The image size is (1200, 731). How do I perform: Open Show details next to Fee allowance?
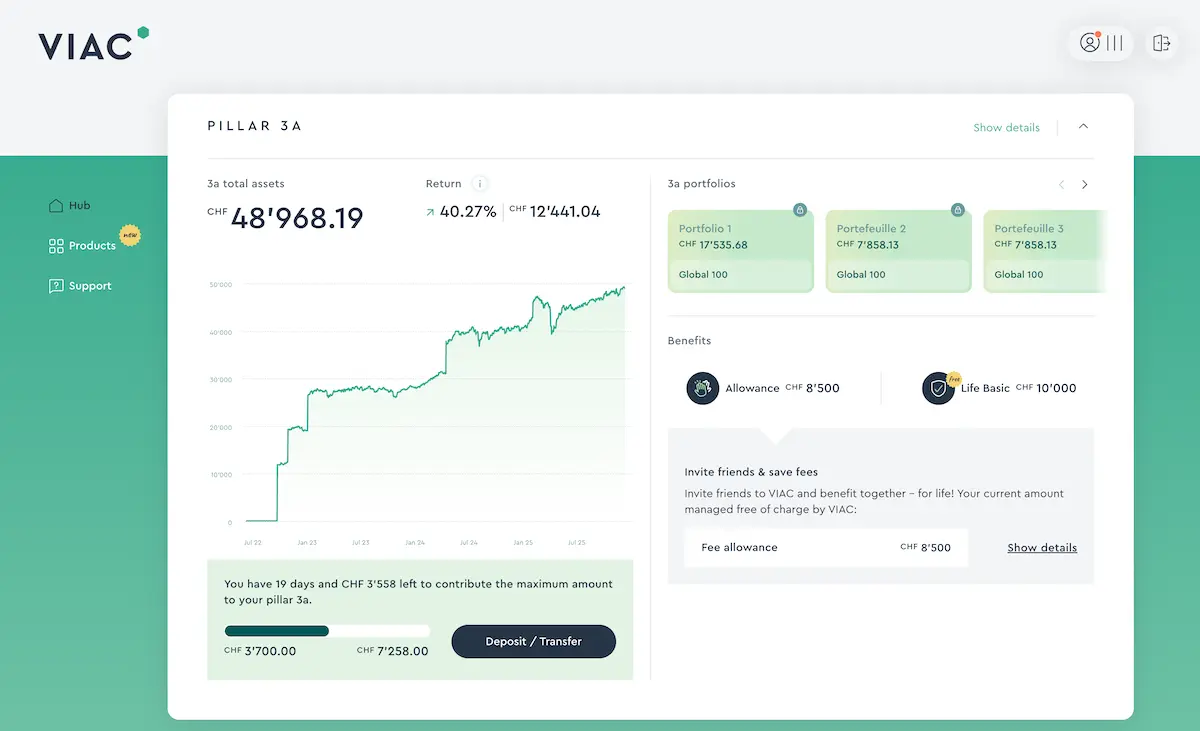(1042, 547)
